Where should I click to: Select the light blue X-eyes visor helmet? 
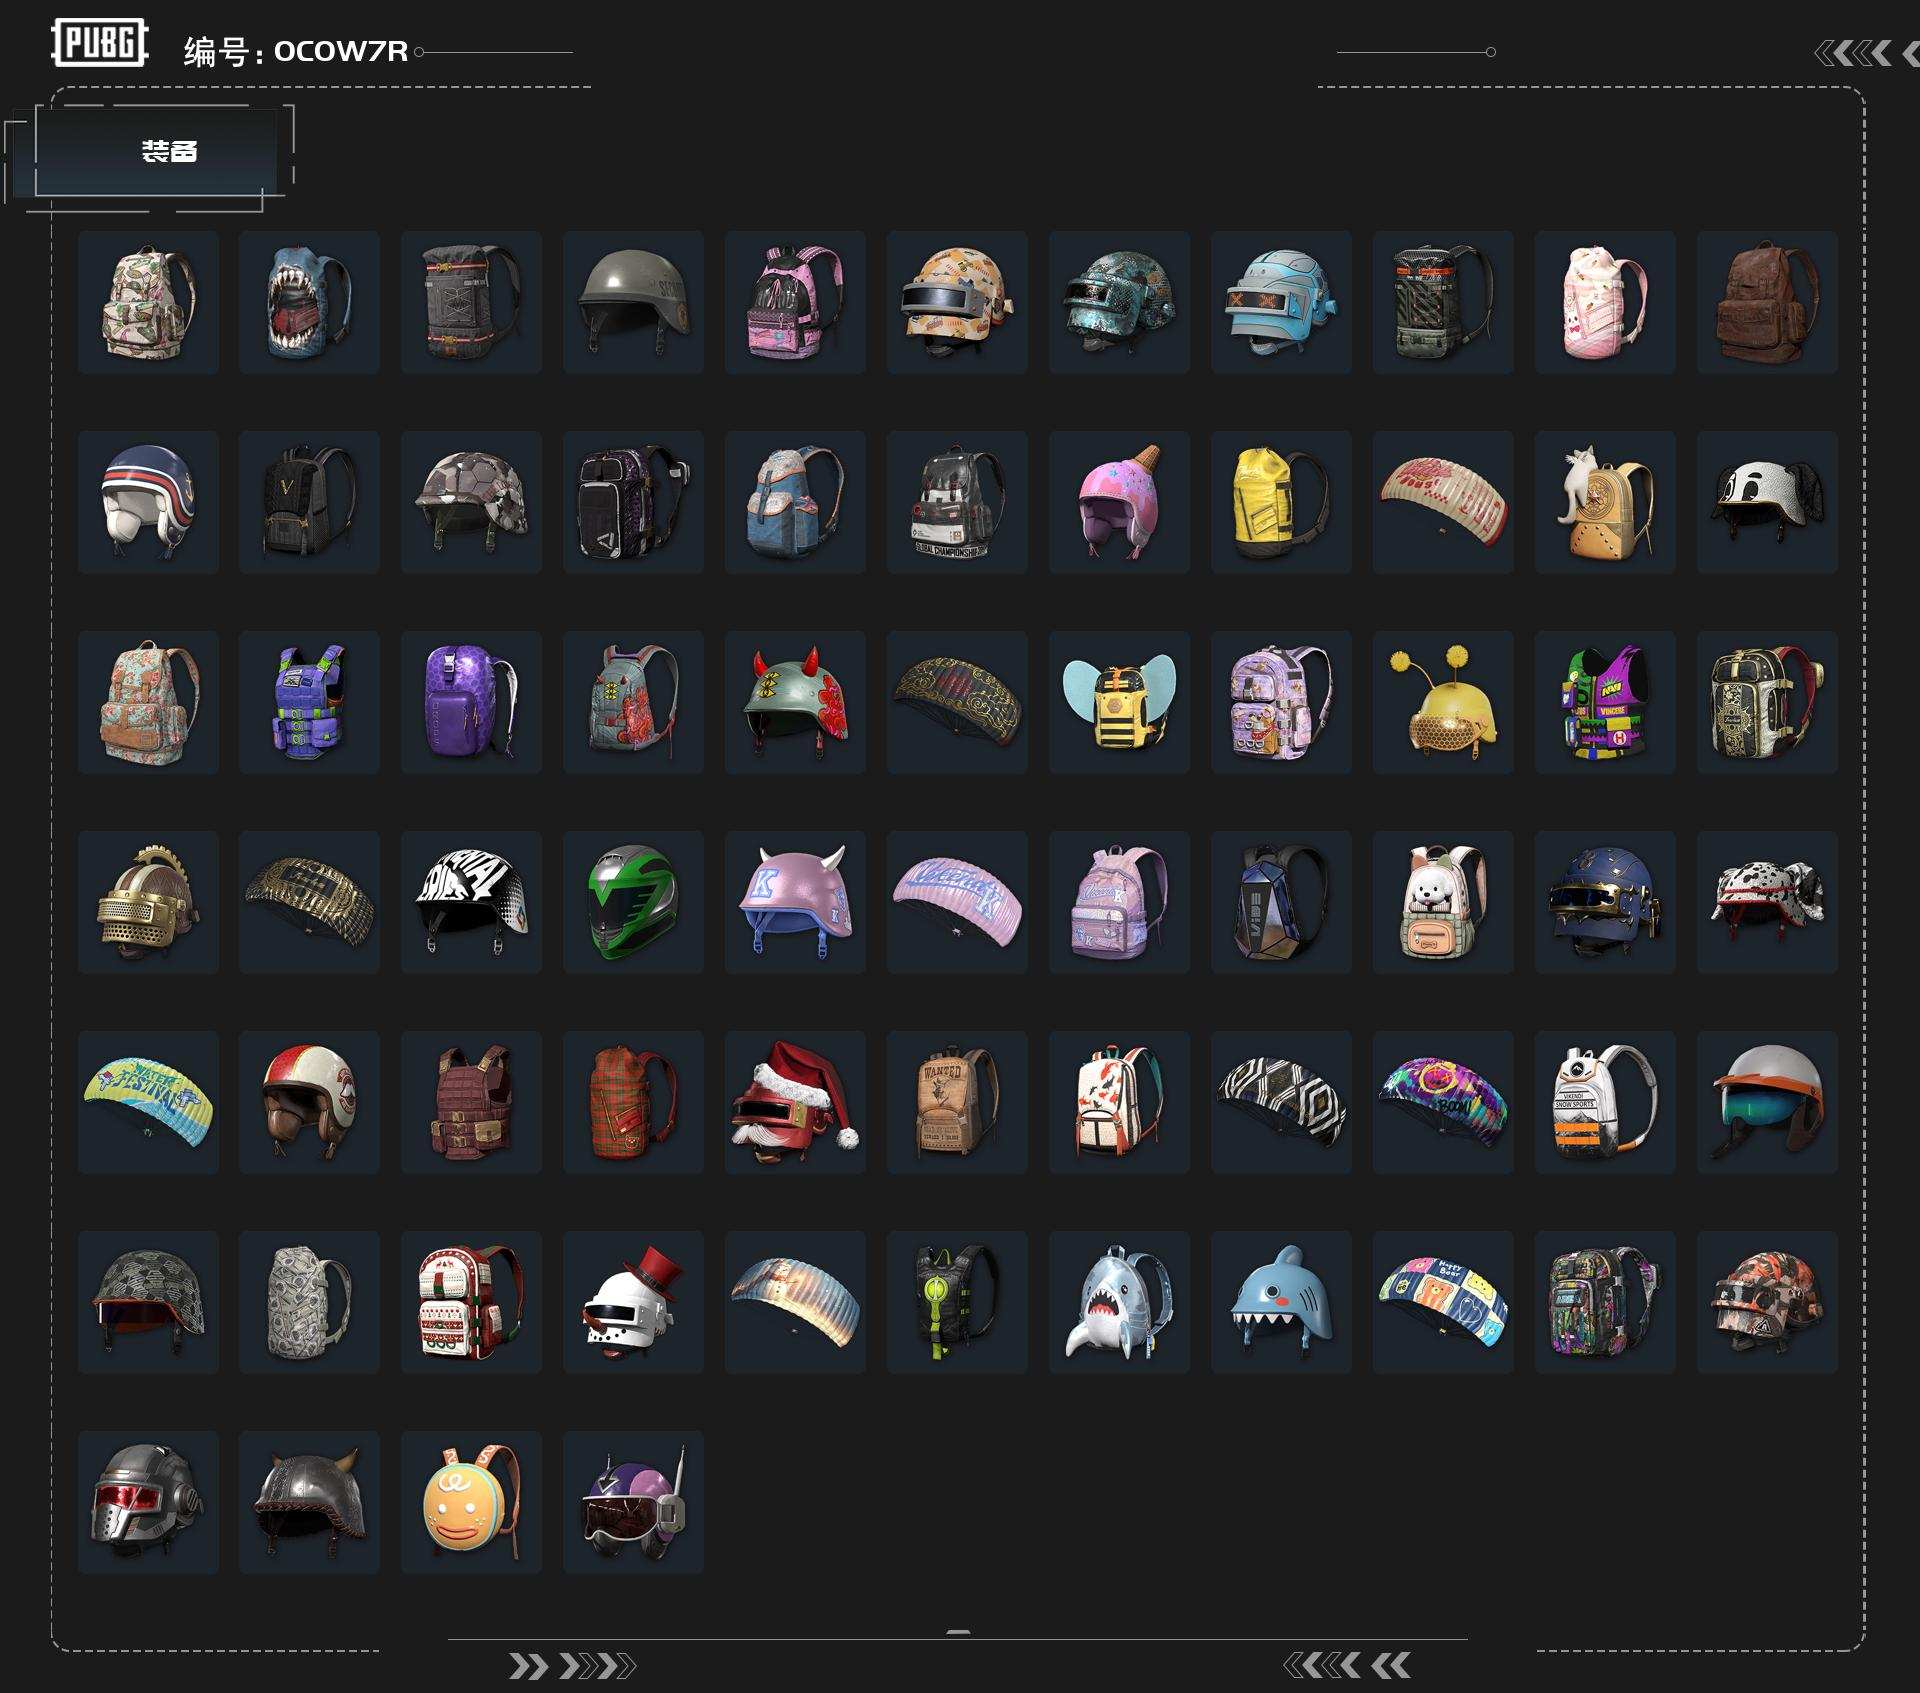coord(1281,302)
